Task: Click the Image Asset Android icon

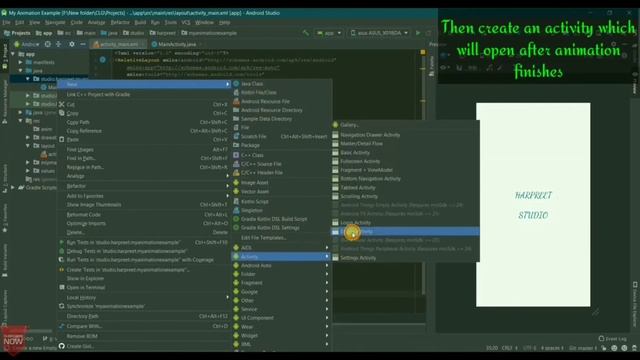Action: pyautogui.click(x=236, y=182)
